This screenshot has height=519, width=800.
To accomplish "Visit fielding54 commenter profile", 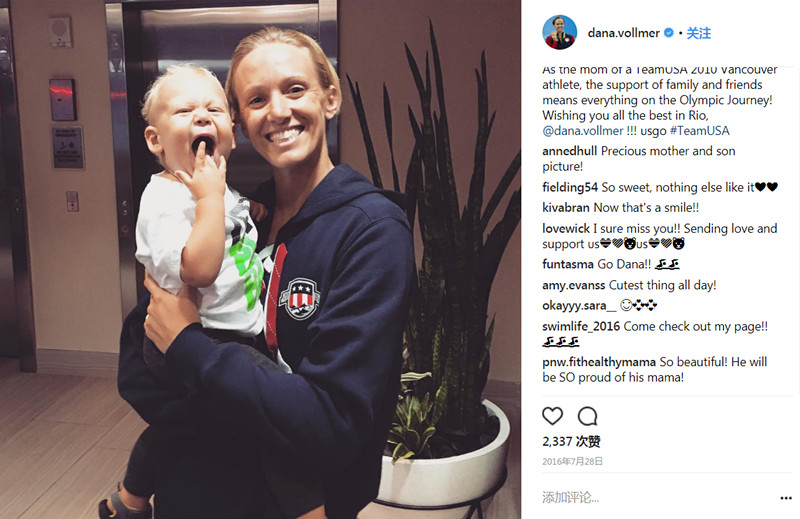I will point(570,187).
